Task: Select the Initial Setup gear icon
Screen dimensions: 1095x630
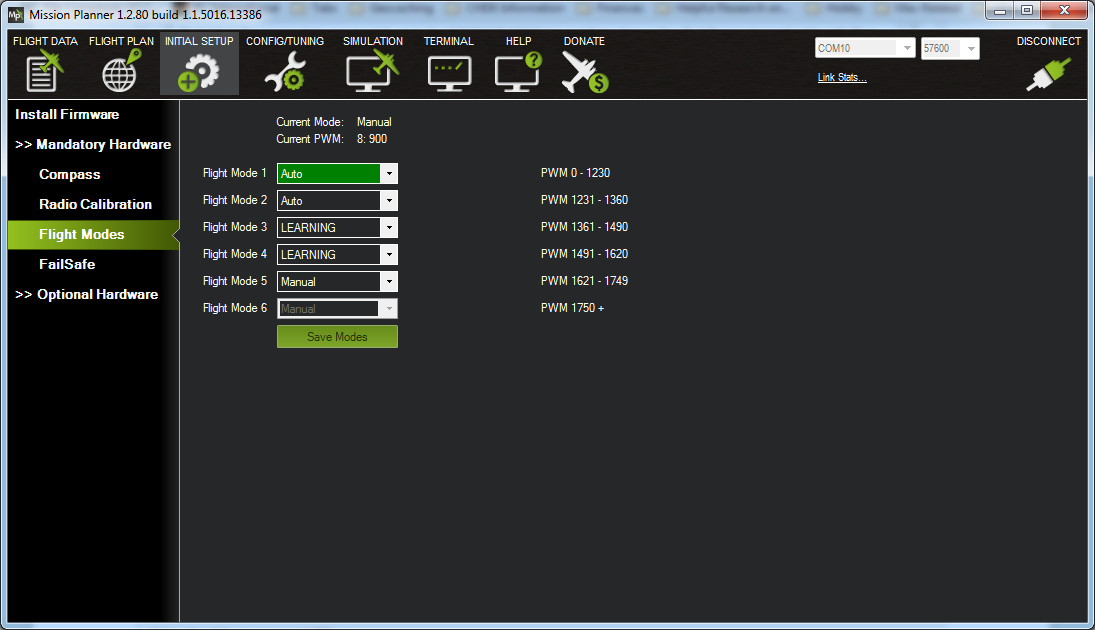Action: tap(198, 73)
